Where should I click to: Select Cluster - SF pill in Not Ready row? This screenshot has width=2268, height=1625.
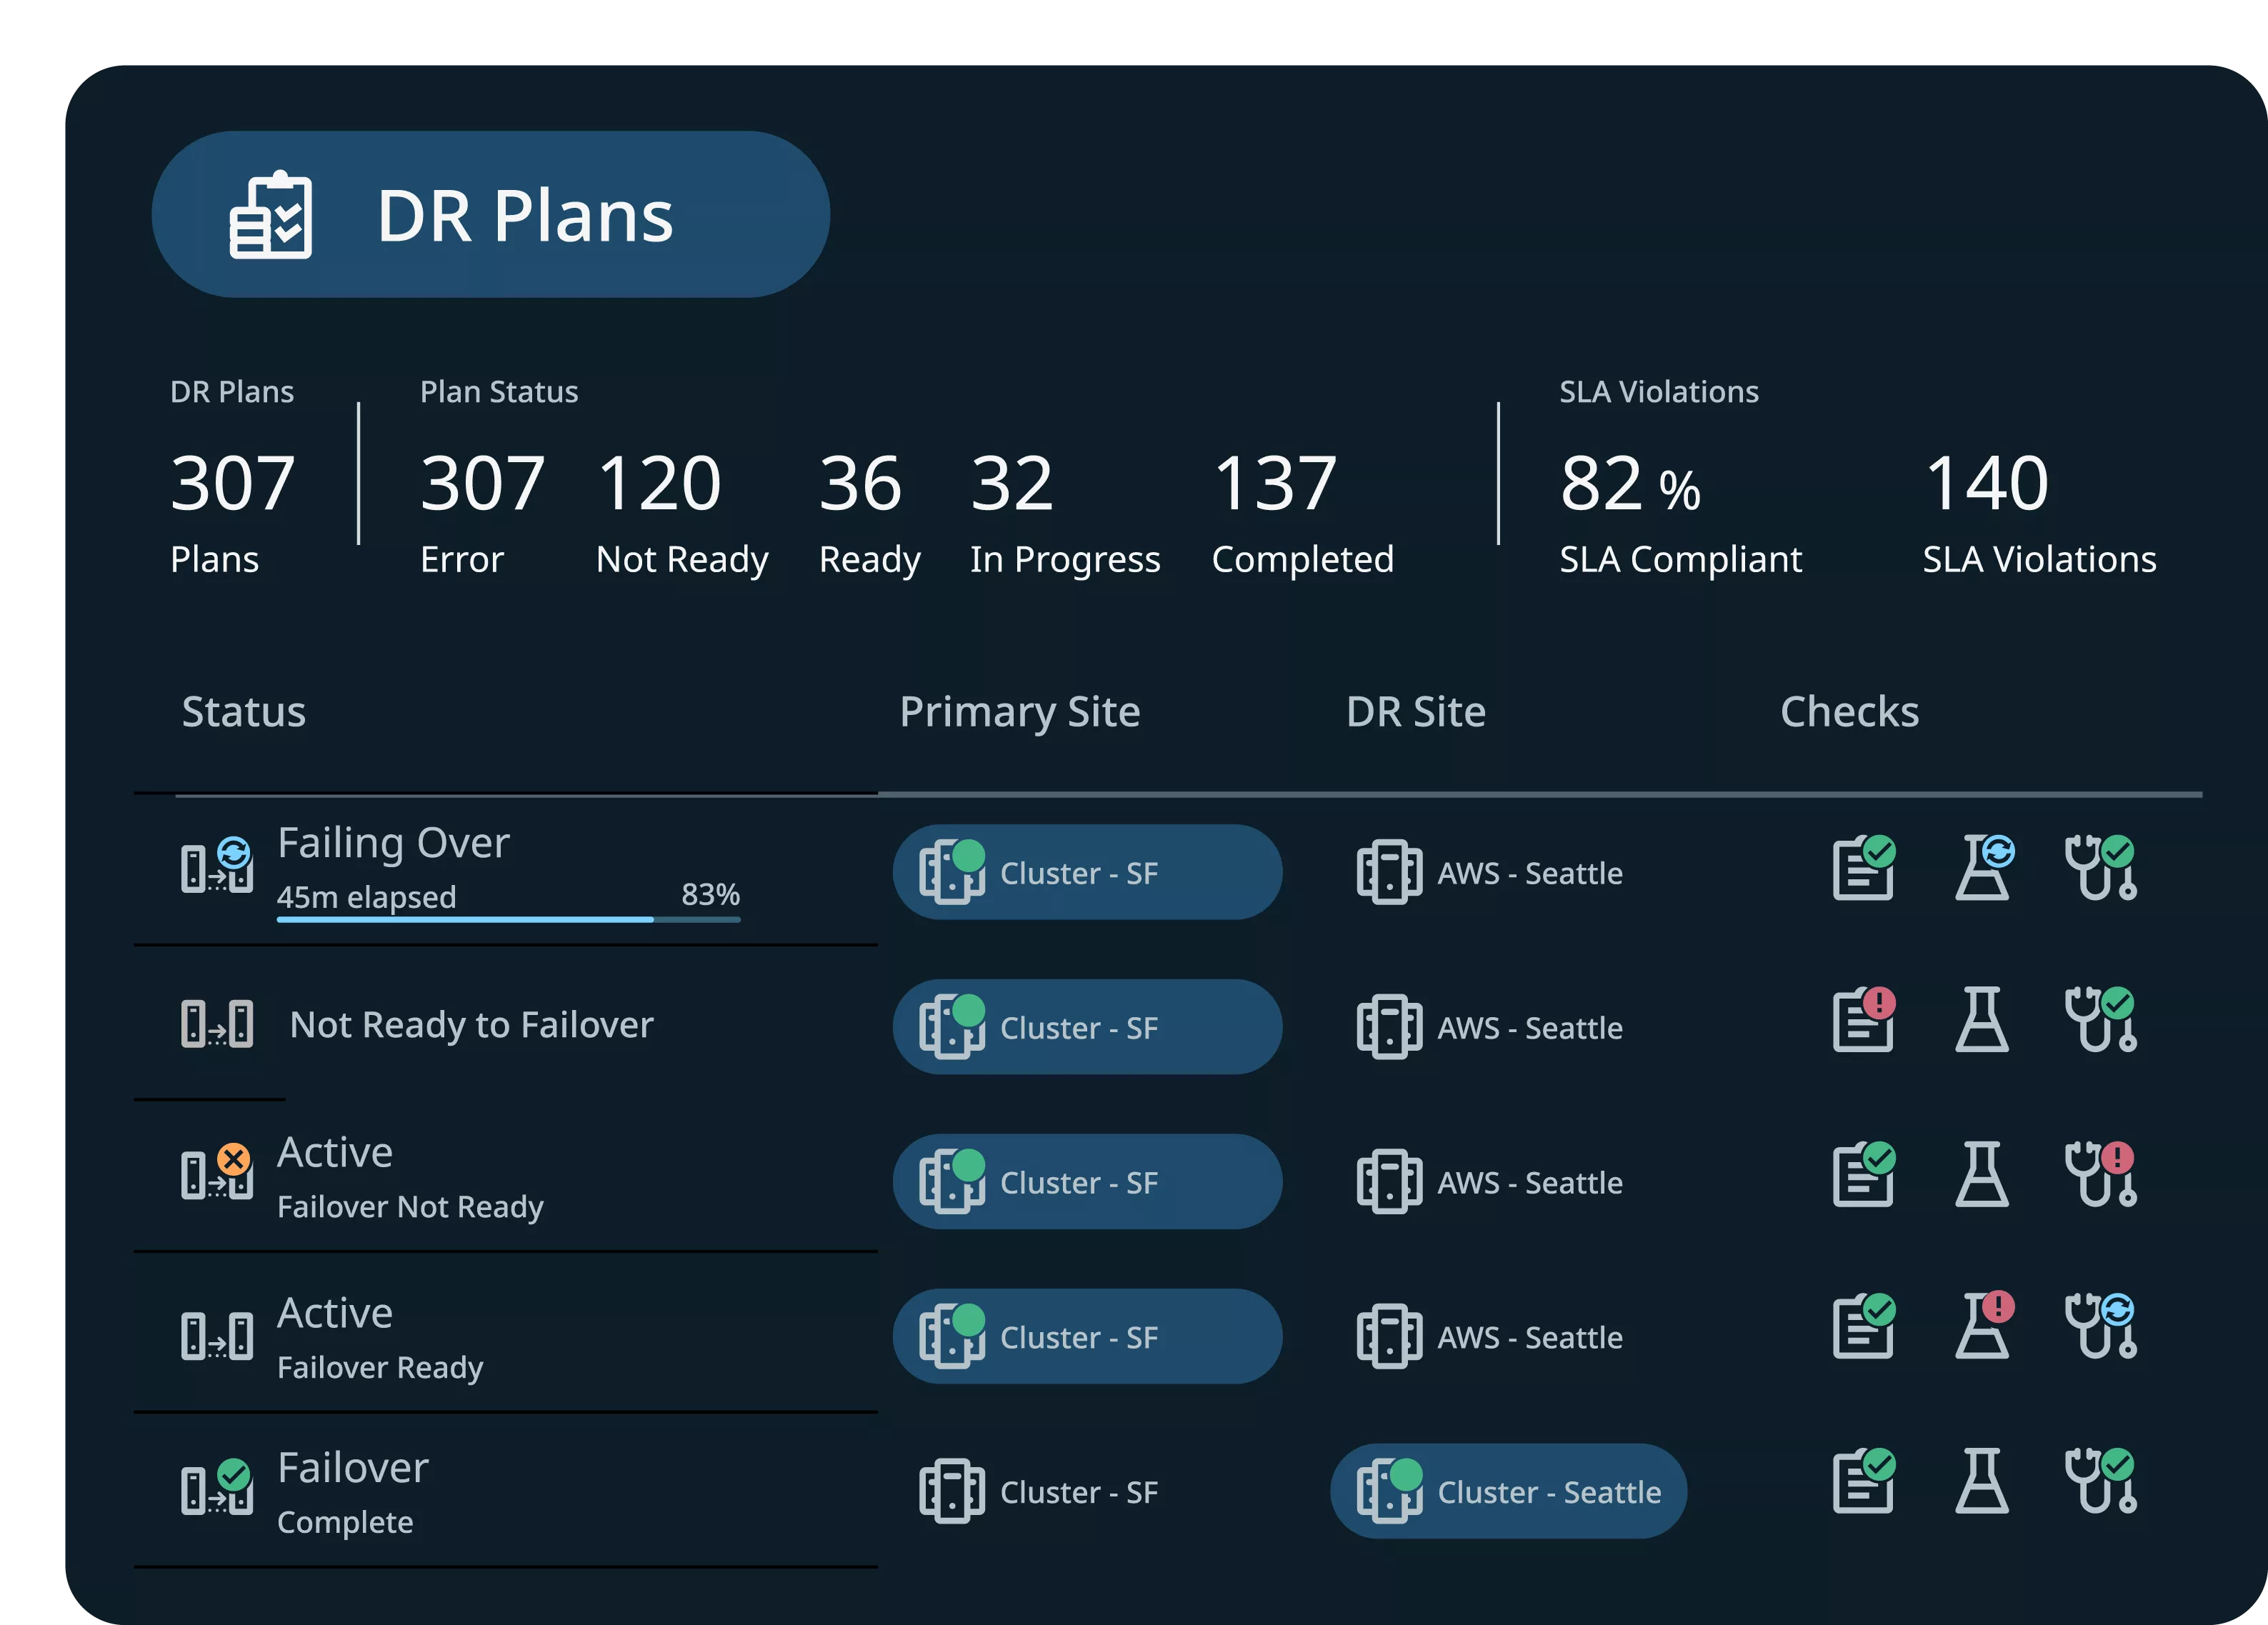[x=1087, y=1027]
